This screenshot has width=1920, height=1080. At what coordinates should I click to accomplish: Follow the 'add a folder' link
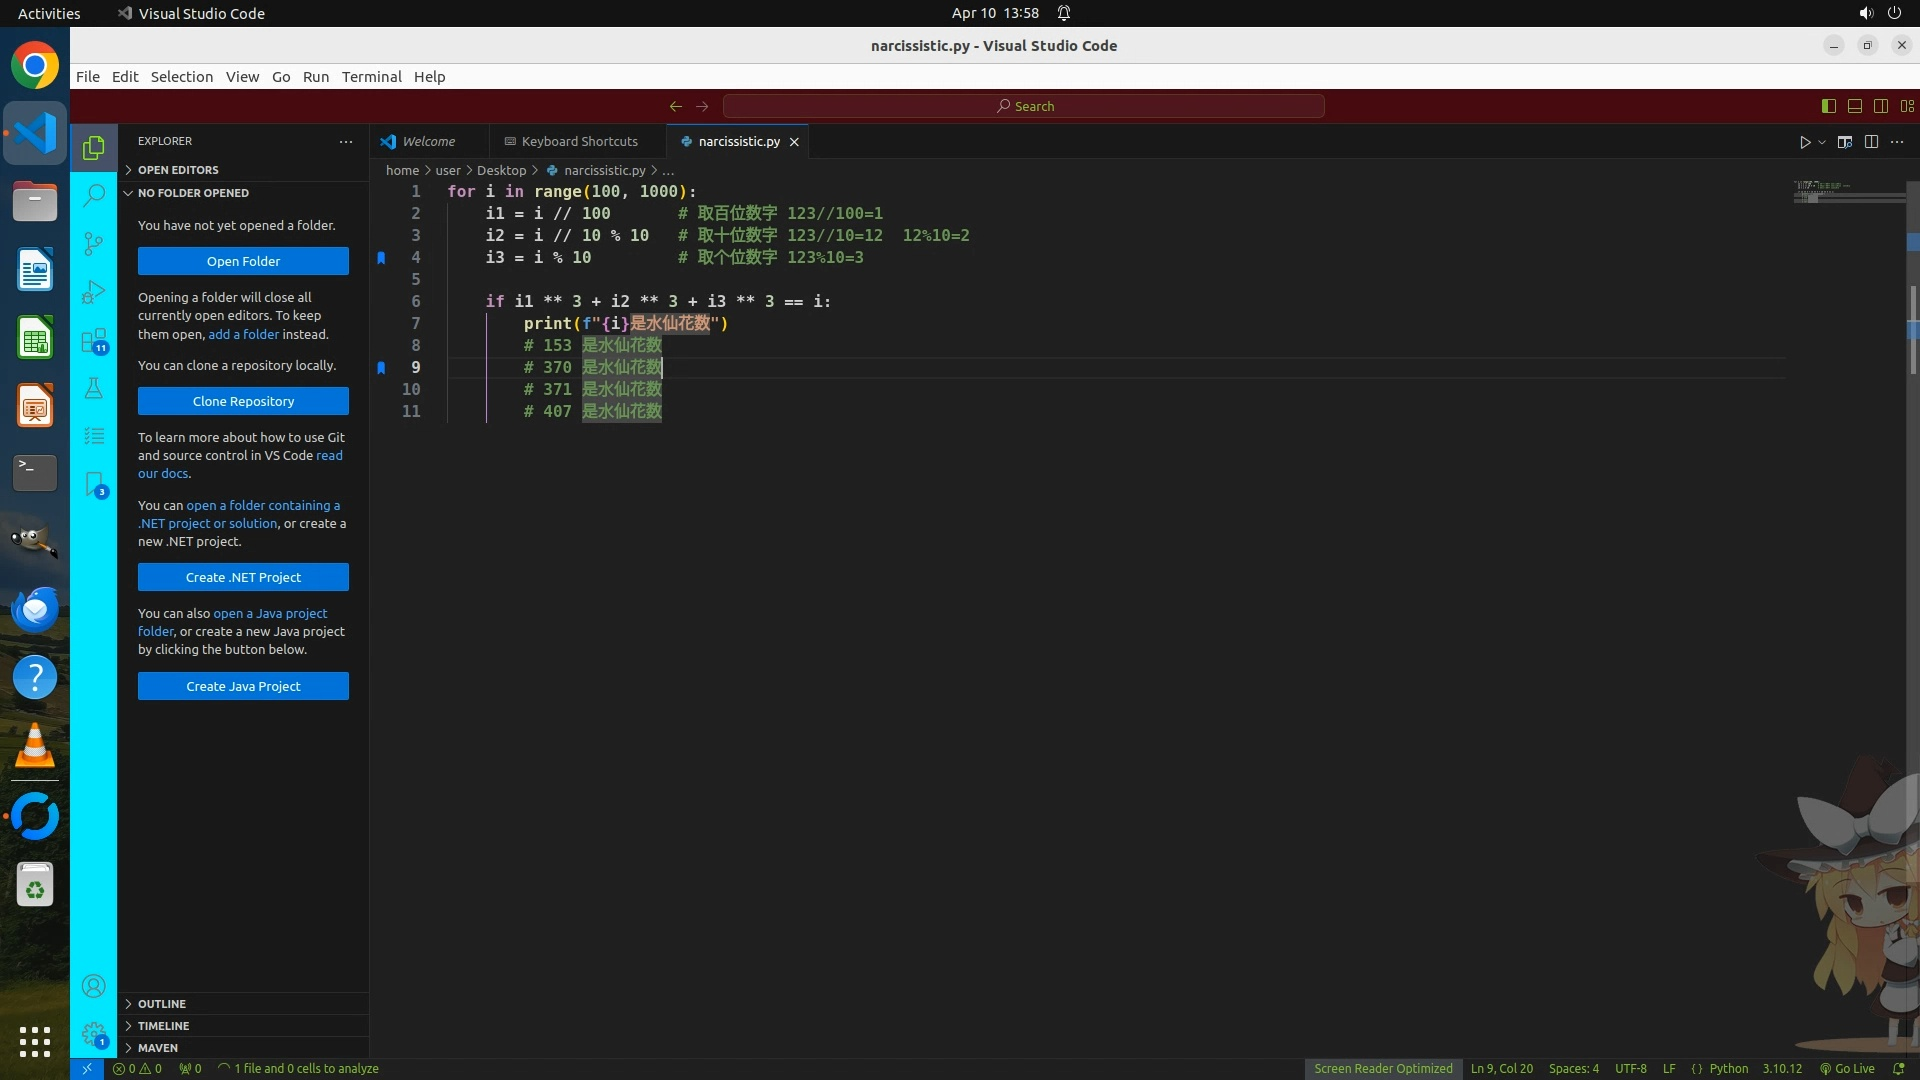point(243,335)
